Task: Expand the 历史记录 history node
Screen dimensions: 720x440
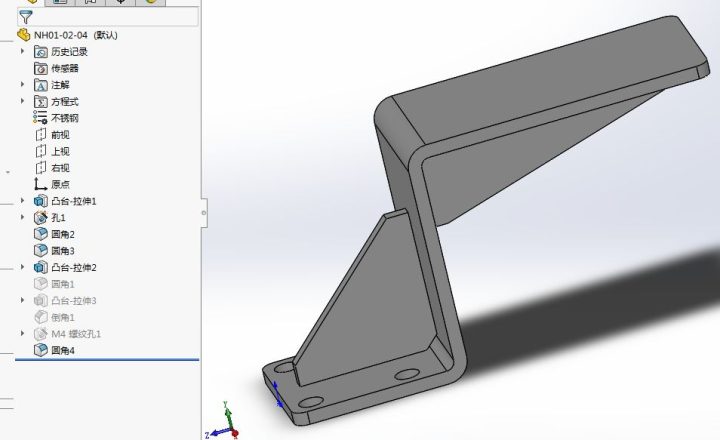Action: tap(22, 51)
